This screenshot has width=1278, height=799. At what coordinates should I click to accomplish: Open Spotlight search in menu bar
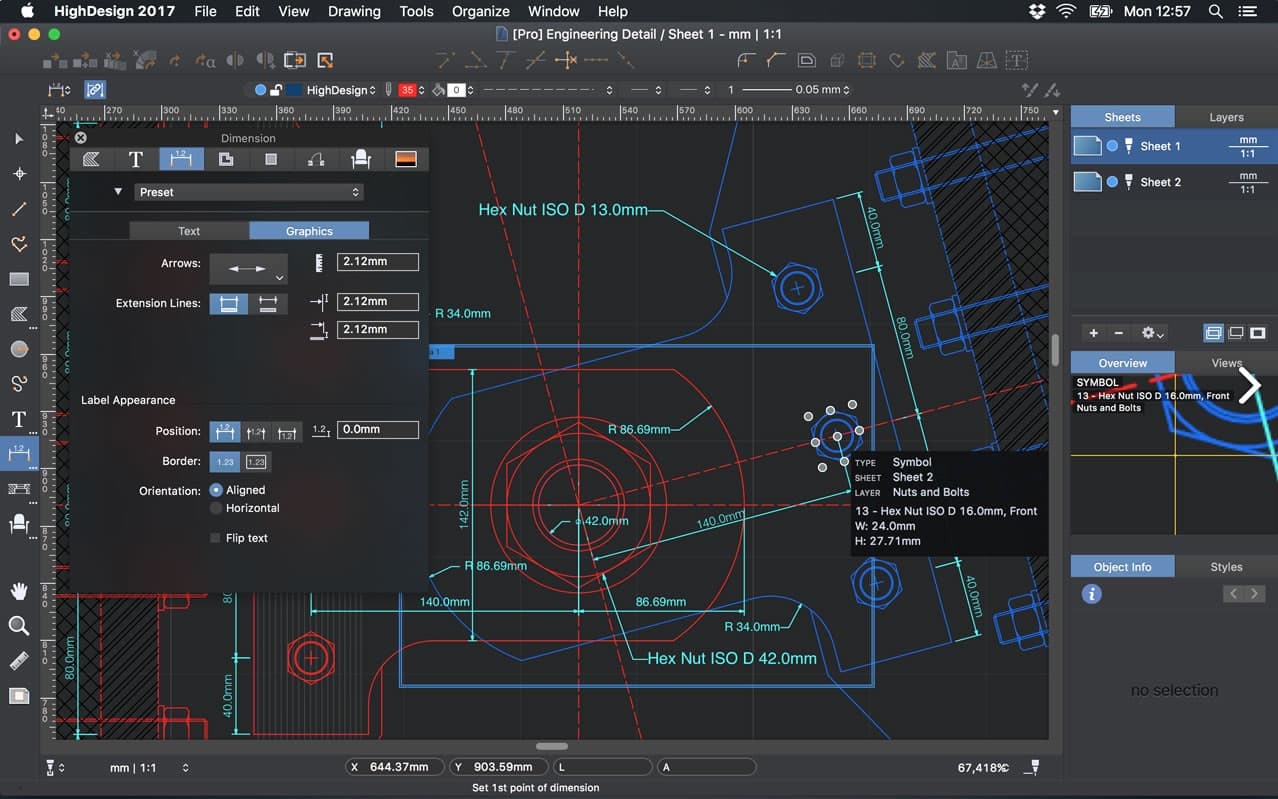point(1215,12)
